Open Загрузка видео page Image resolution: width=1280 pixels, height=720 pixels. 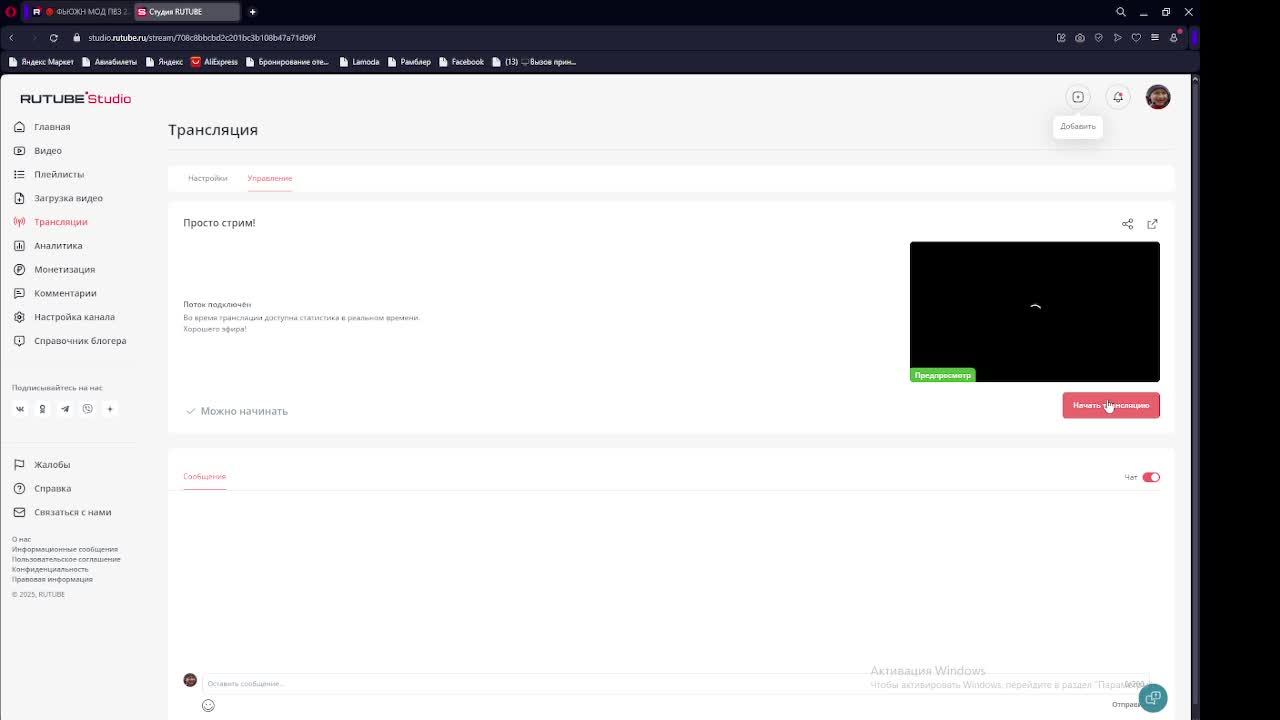click(58, 198)
